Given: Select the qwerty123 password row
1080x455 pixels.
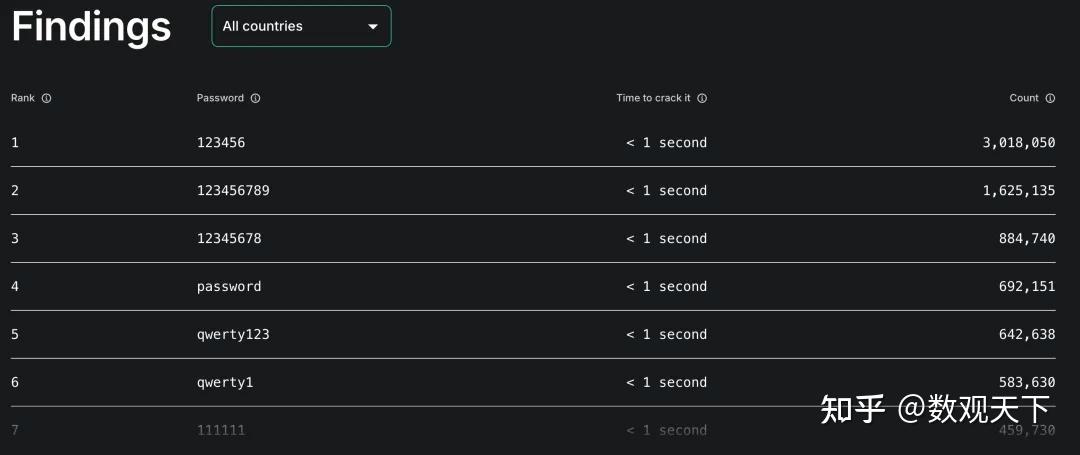Looking at the screenshot, I should click(533, 335).
